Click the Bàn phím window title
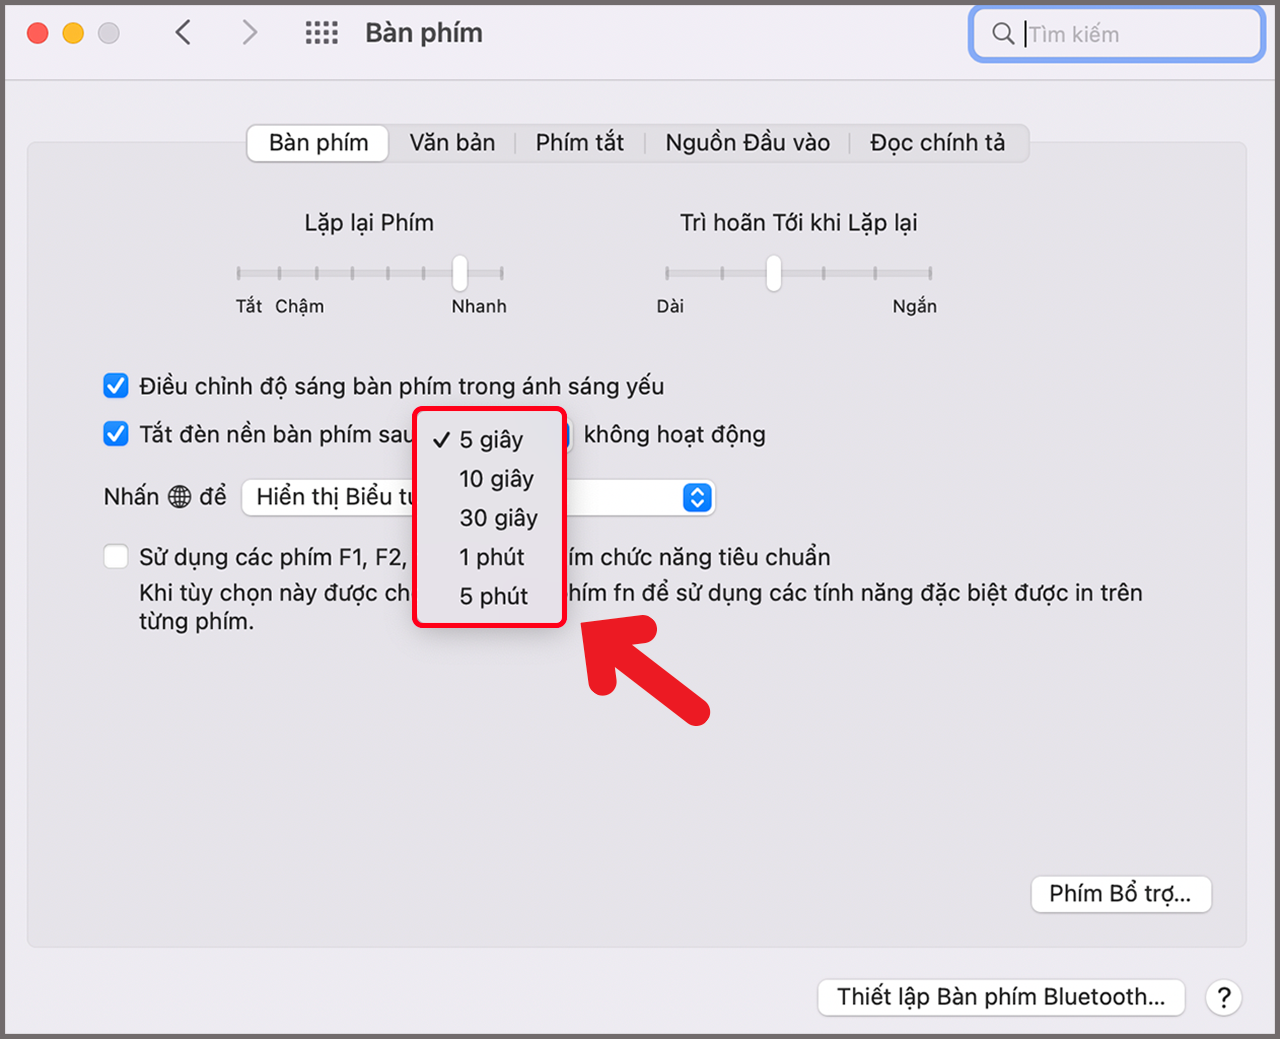The width and height of the screenshot is (1280, 1039). pos(424,33)
